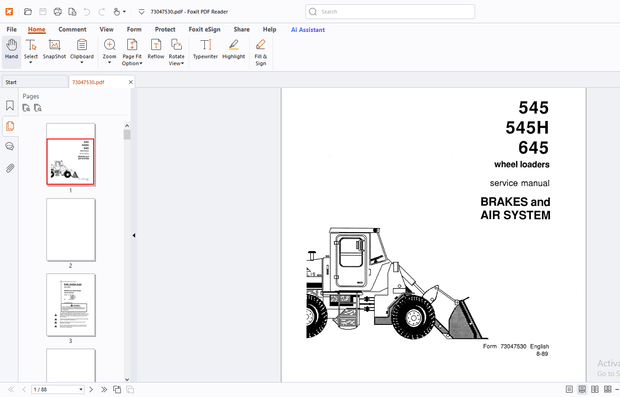Viewport: 620px width, 397px height.
Task: Open the Bookmarks panel in the sidebar
Action: (x=10, y=105)
